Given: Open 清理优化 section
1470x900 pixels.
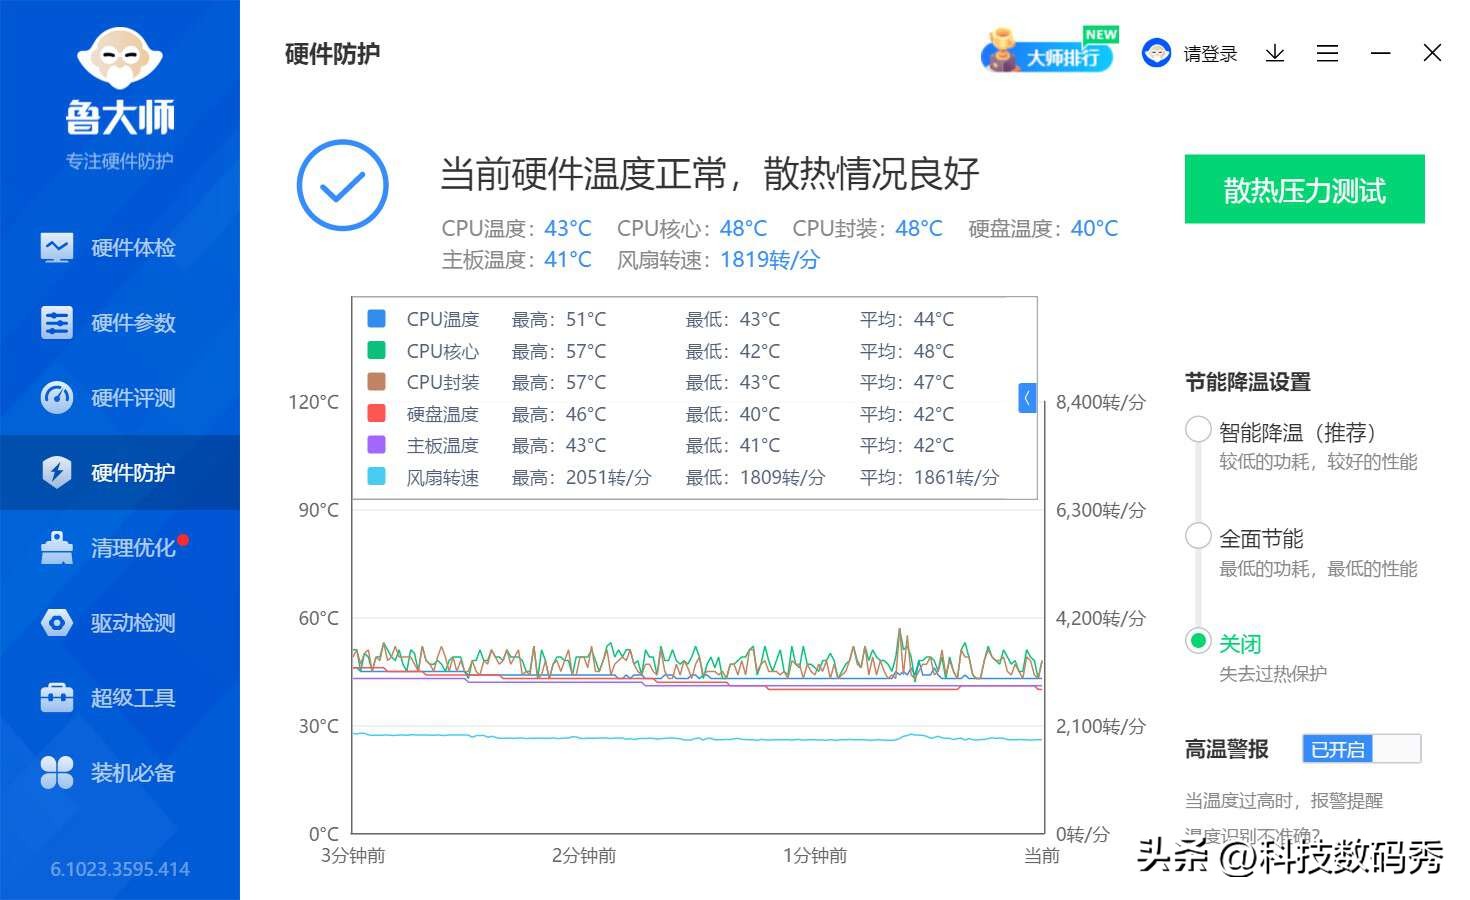Looking at the screenshot, I should [120, 547].
